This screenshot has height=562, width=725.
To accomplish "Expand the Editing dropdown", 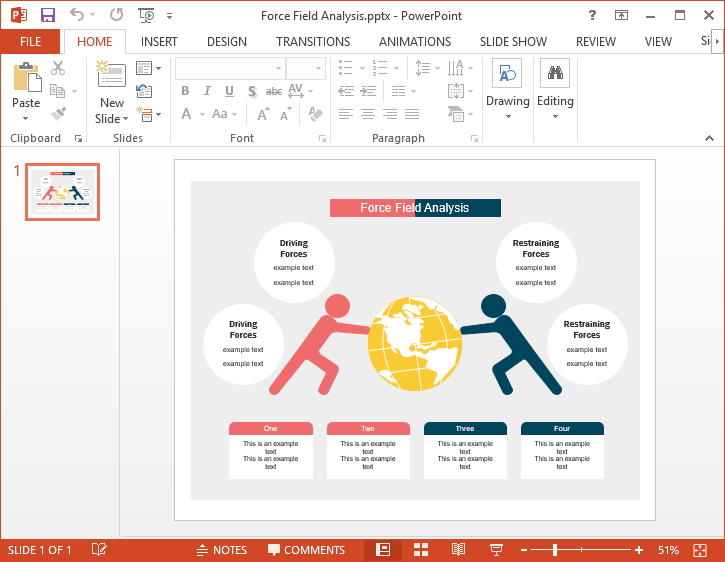I will [x=555, y=116].
